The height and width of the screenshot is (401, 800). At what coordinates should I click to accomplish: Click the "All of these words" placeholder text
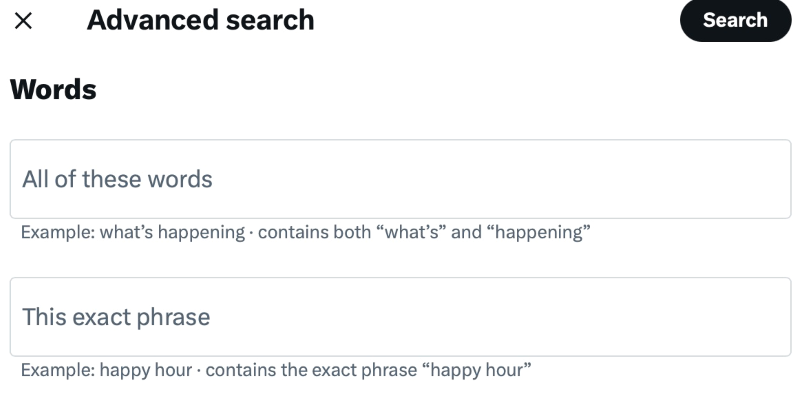118,179
